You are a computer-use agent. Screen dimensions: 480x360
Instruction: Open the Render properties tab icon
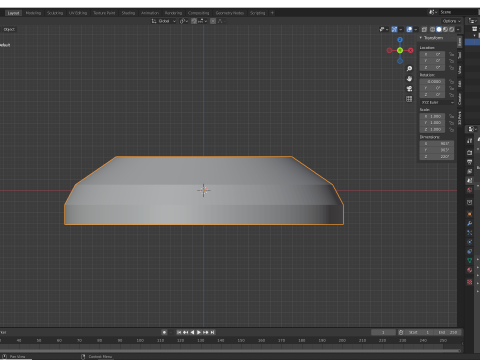click(470, 153)
